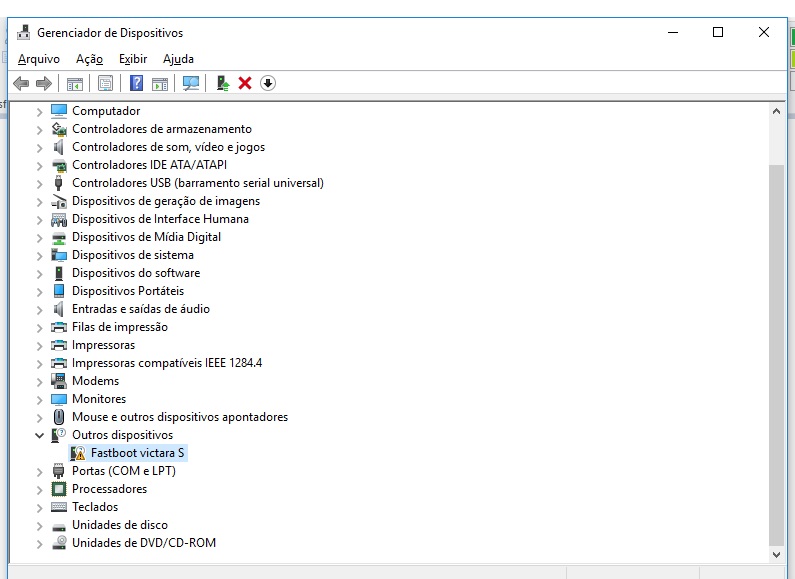795x579 pixels.
Task: Expand Entradas e saídas de áudio
Action: 39,310
